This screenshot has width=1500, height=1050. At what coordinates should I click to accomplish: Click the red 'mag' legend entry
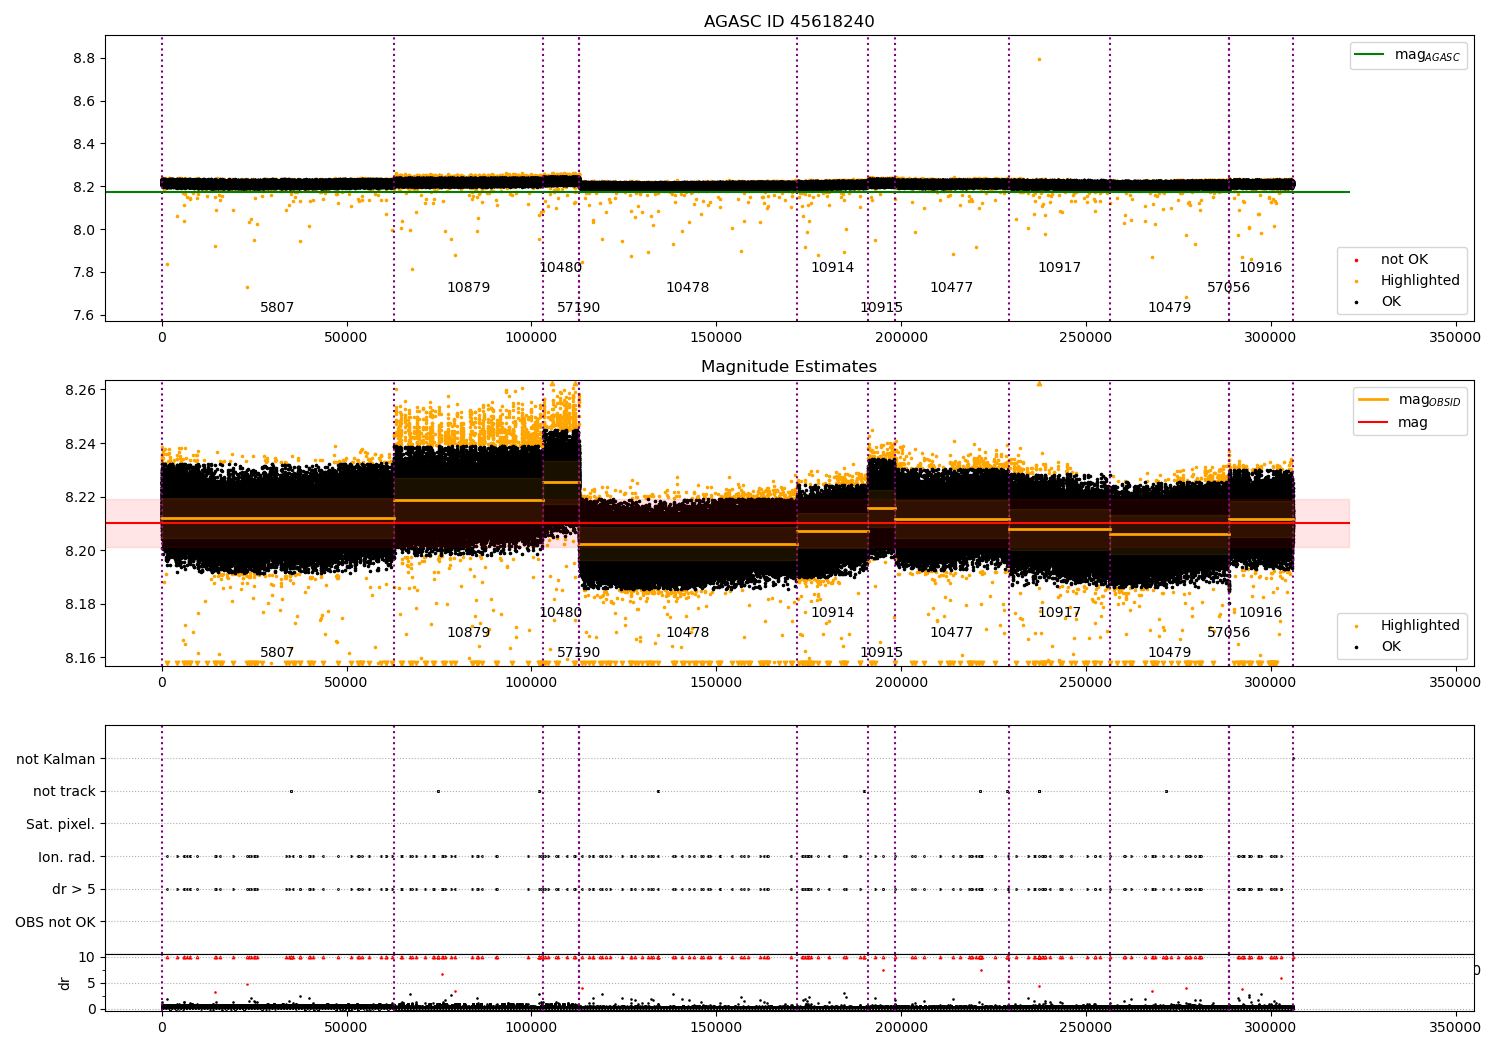coord(1393,423)
